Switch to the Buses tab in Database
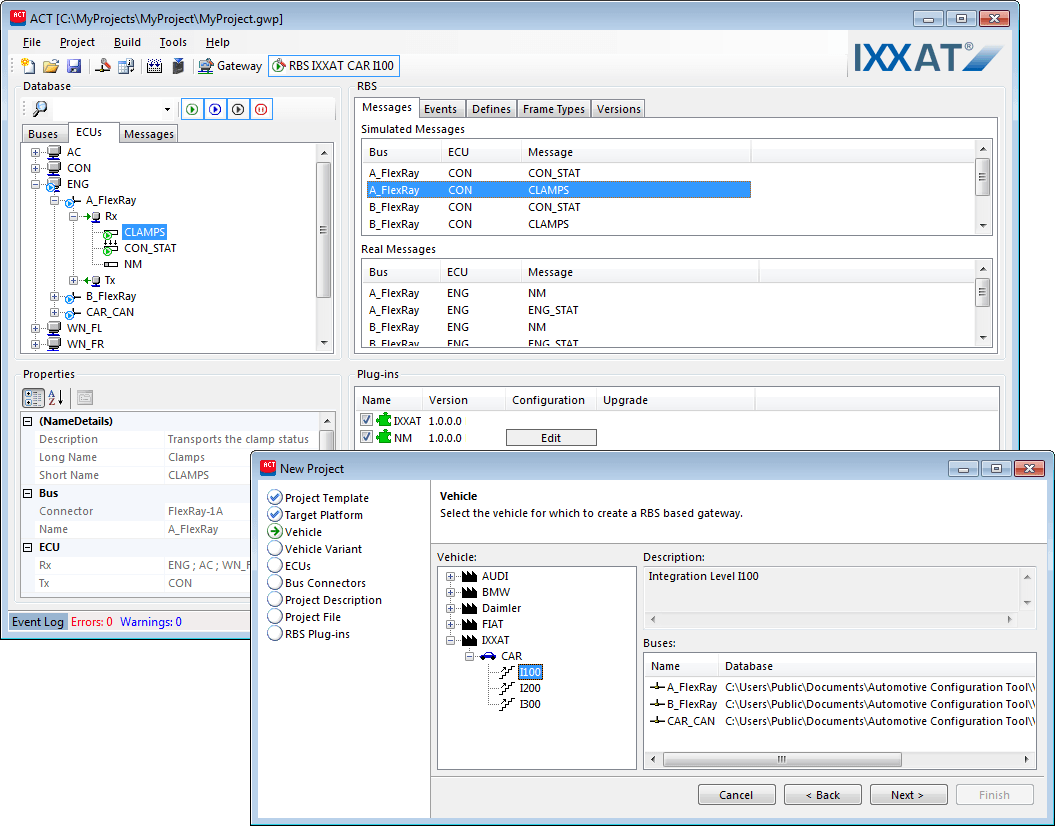The width and height of the screenshot is (1055, 826). [43, 134]
